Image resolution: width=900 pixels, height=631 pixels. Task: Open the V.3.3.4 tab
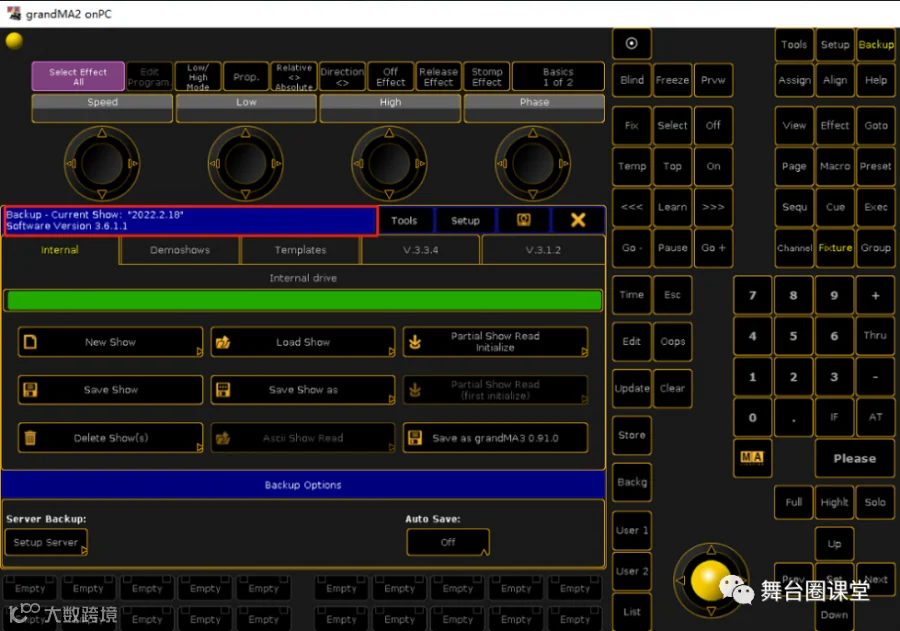pyautogui.click(x=420, y=250)
